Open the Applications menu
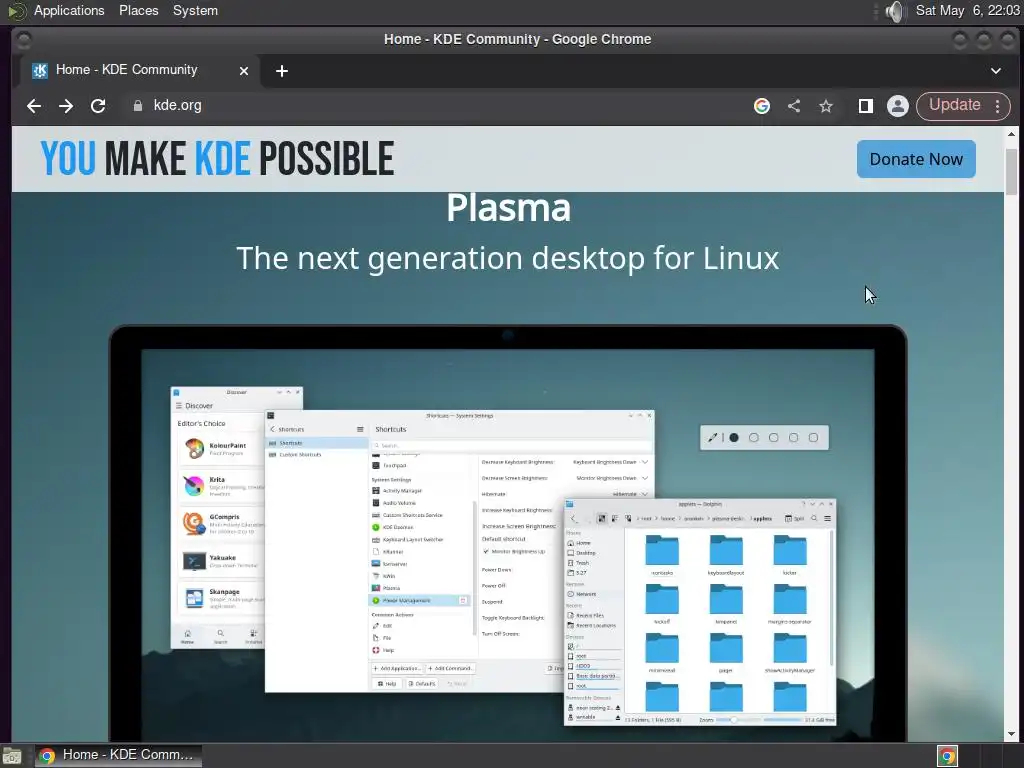1024x768 pixels. point(69,10)
